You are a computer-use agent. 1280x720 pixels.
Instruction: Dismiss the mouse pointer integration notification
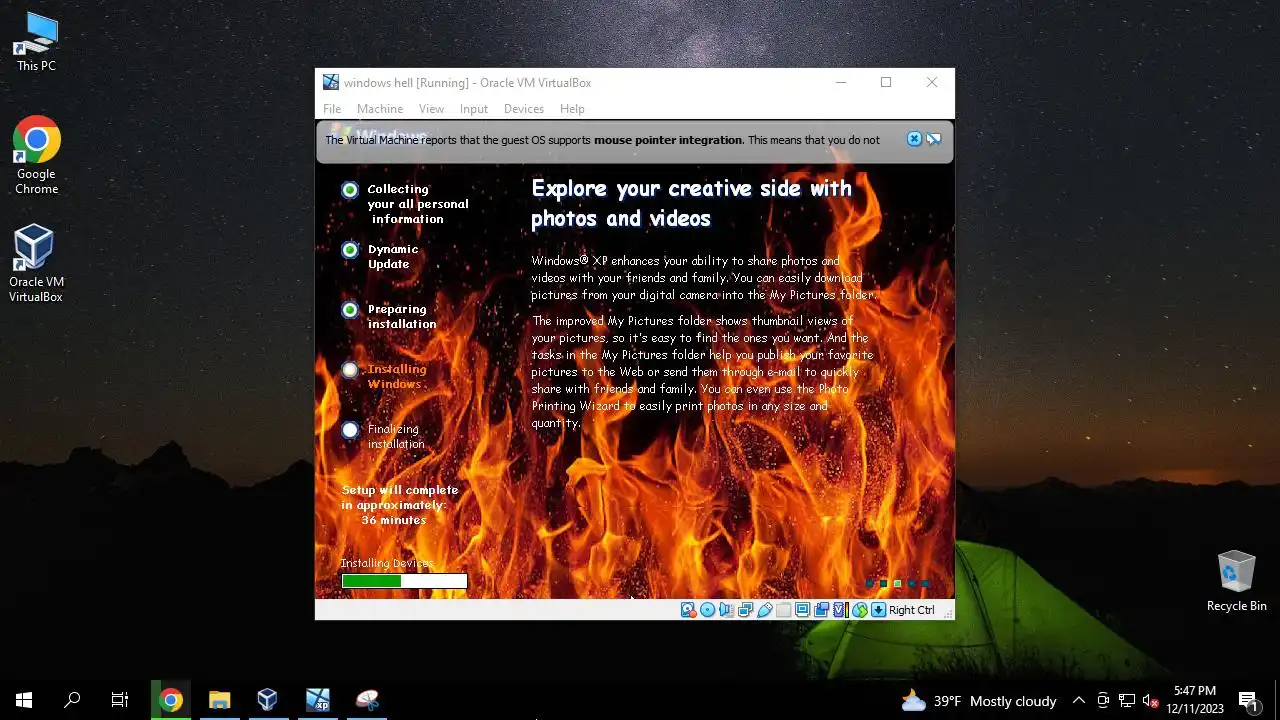914,139
